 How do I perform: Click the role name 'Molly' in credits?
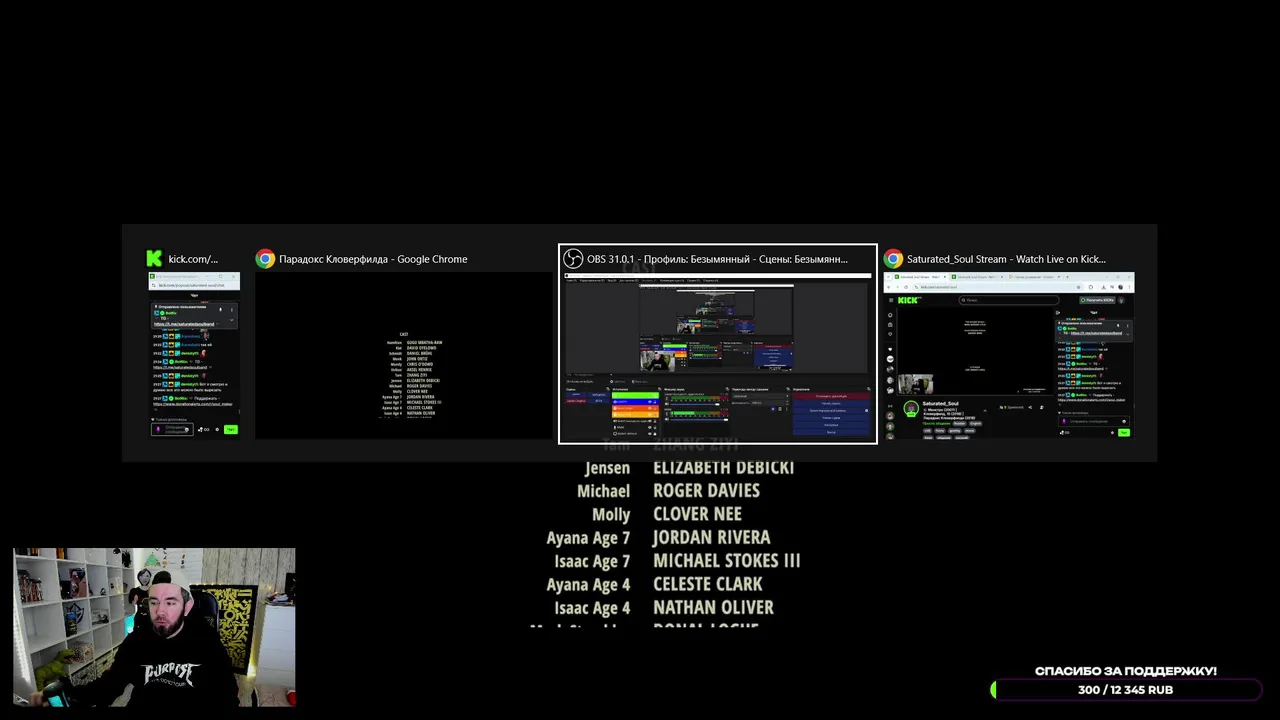coord(611,515)
